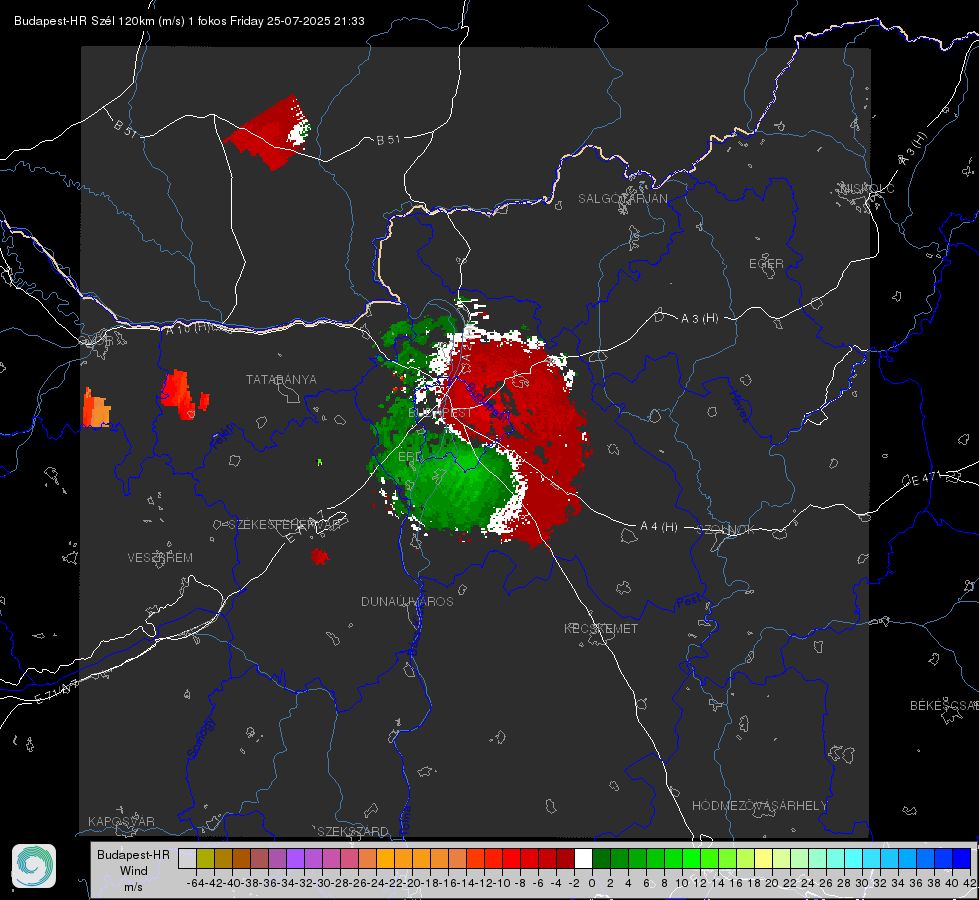The width and height of the screenshot is (979, 900).
Task: Click the SZOLNOK city label
Action: [726, 530]
